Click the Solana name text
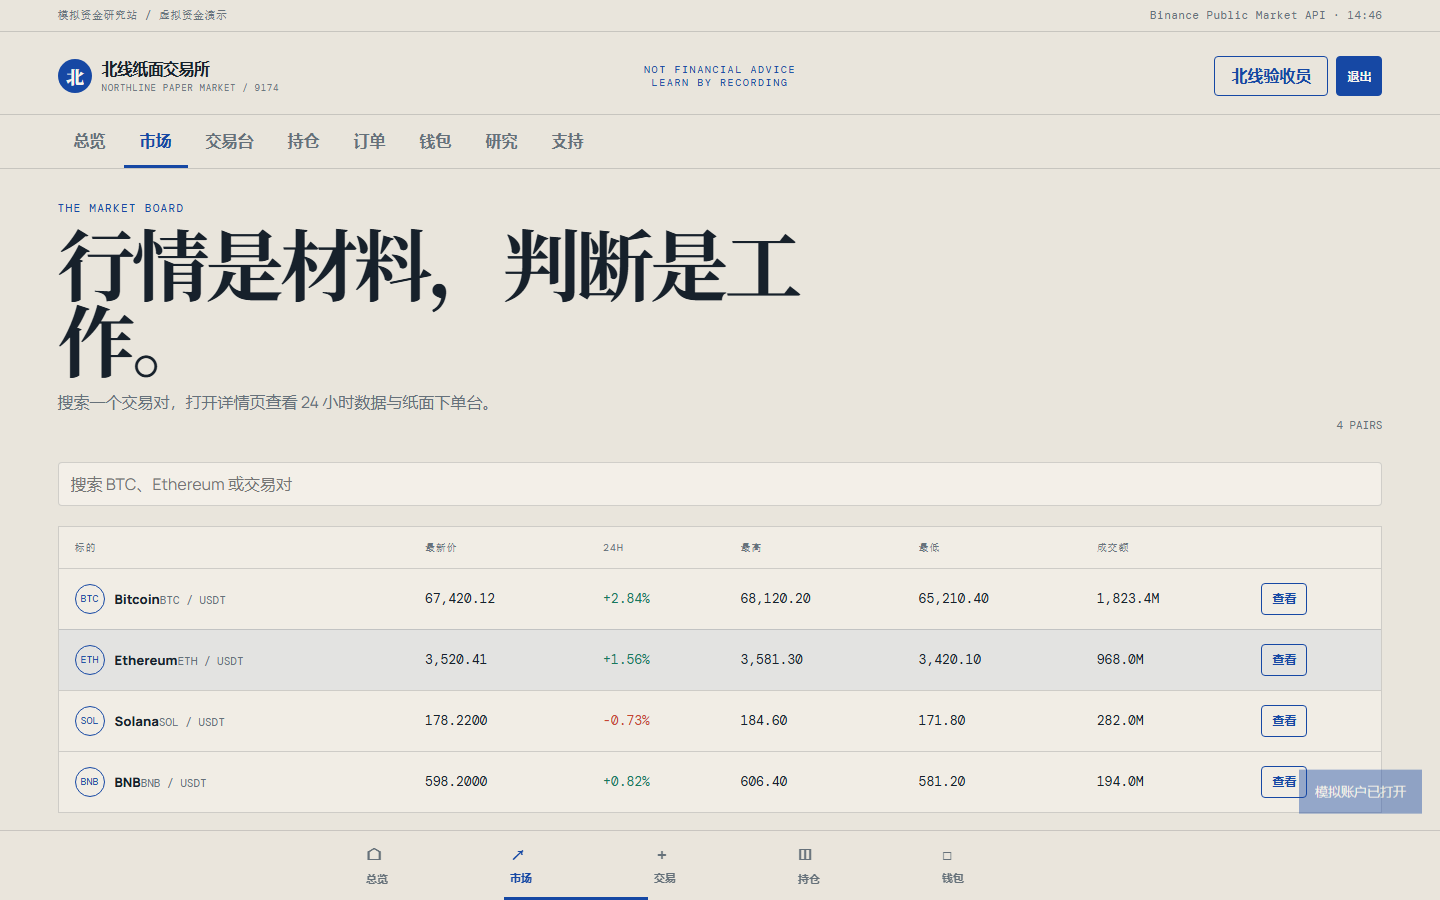1440x900 pixels. [x=136, y=721]
